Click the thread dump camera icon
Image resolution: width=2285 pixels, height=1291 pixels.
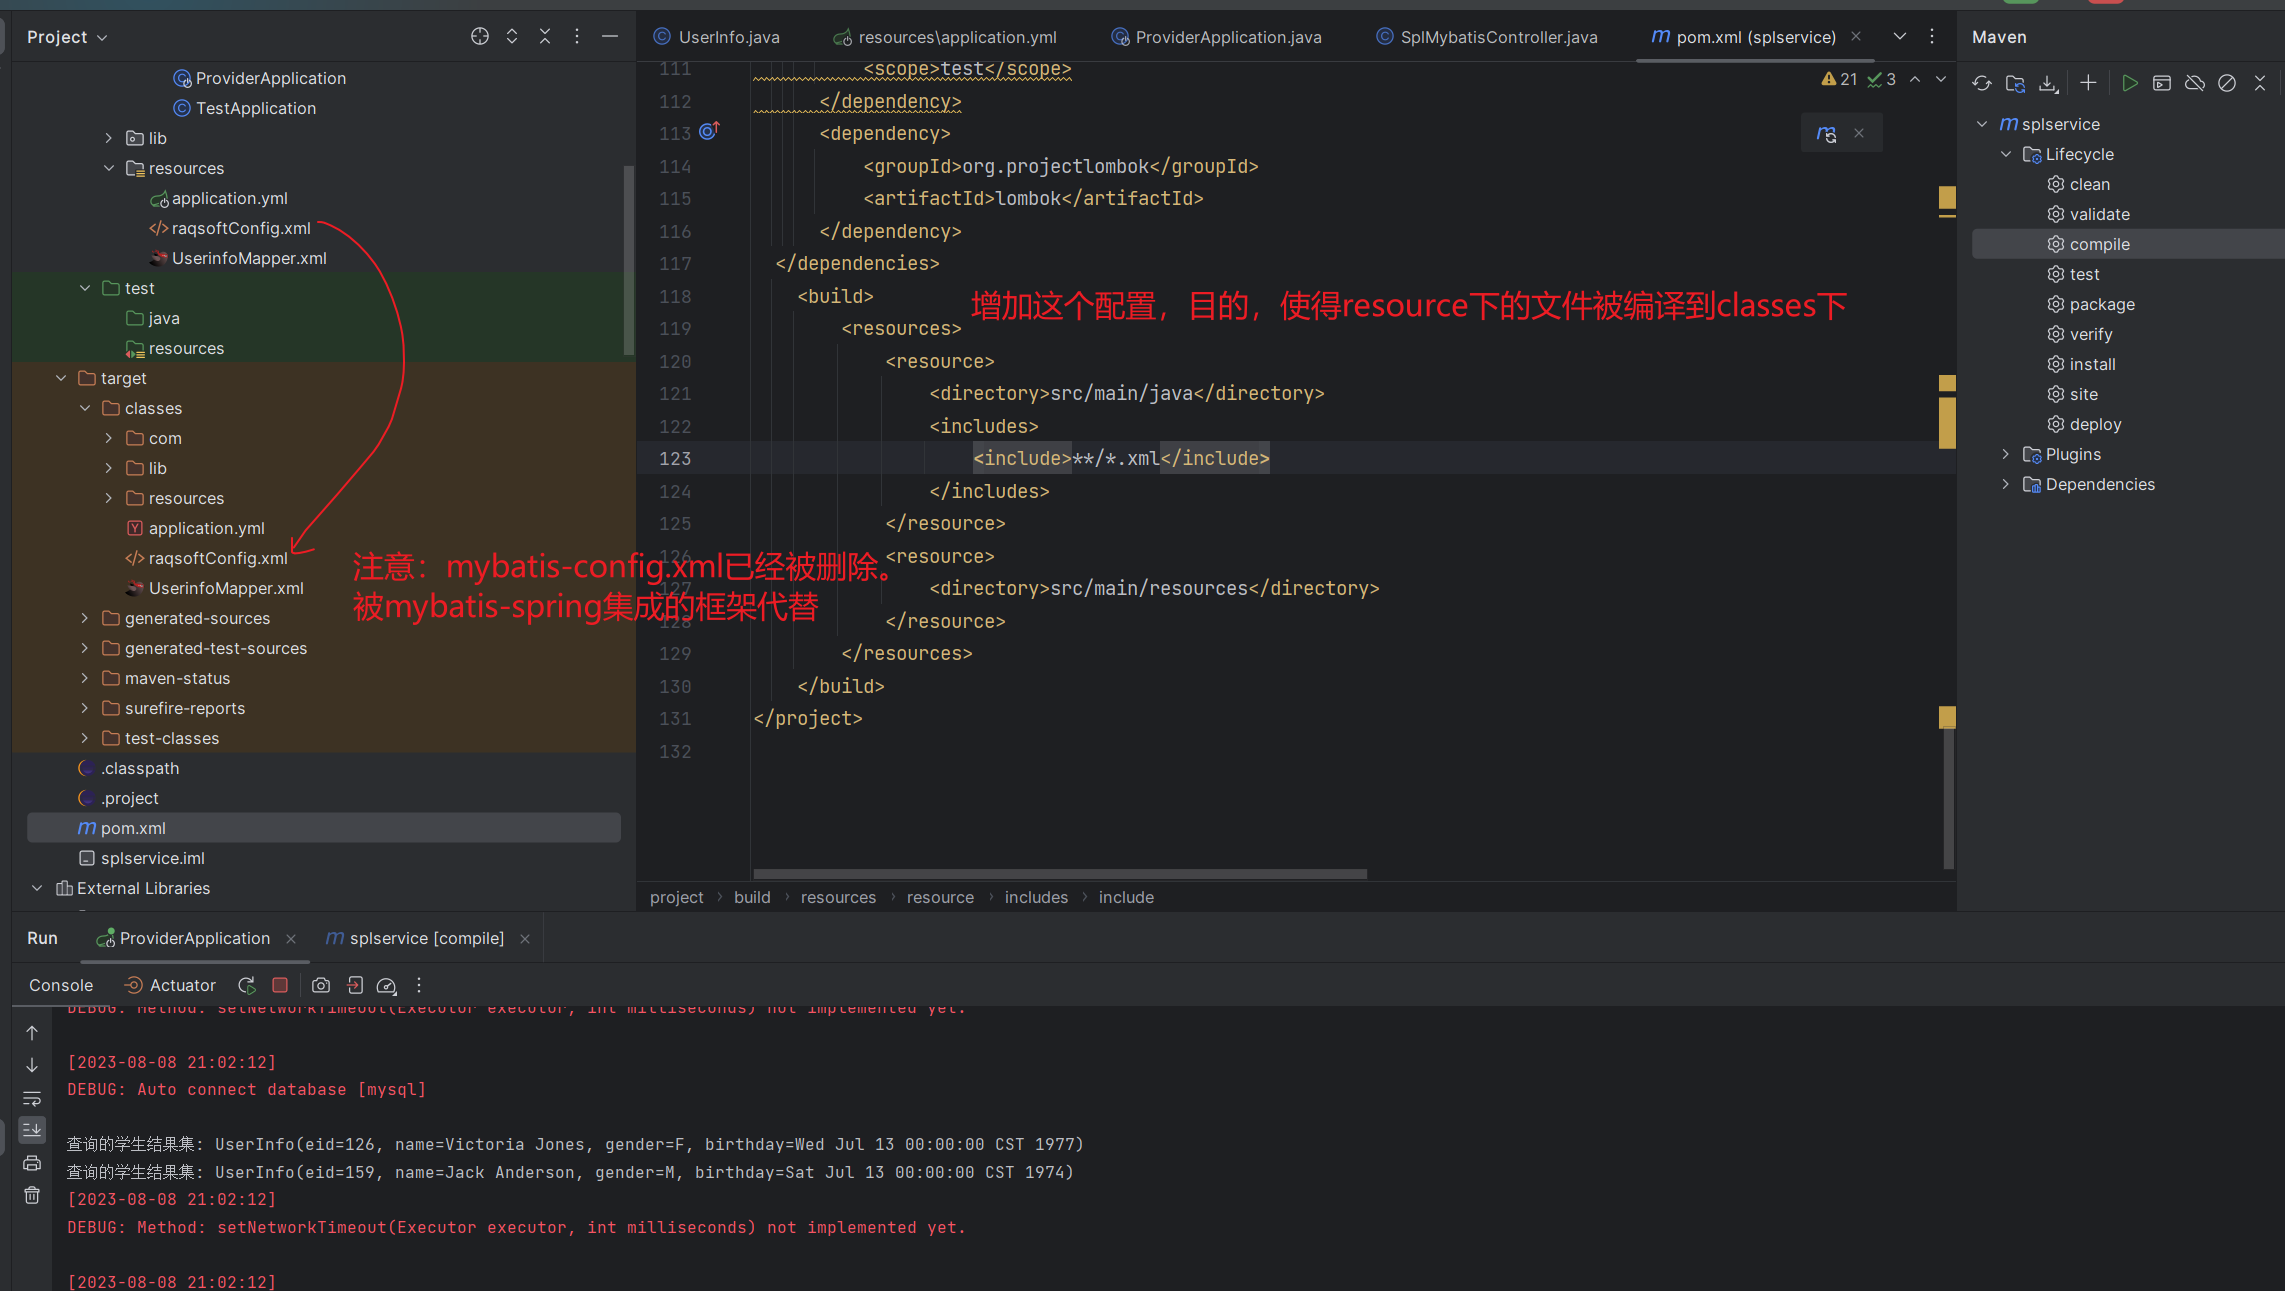(321, 985)
